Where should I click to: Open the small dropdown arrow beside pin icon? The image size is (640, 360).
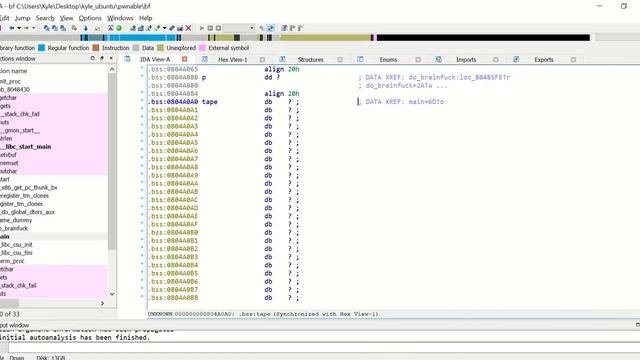coord(164,28)
